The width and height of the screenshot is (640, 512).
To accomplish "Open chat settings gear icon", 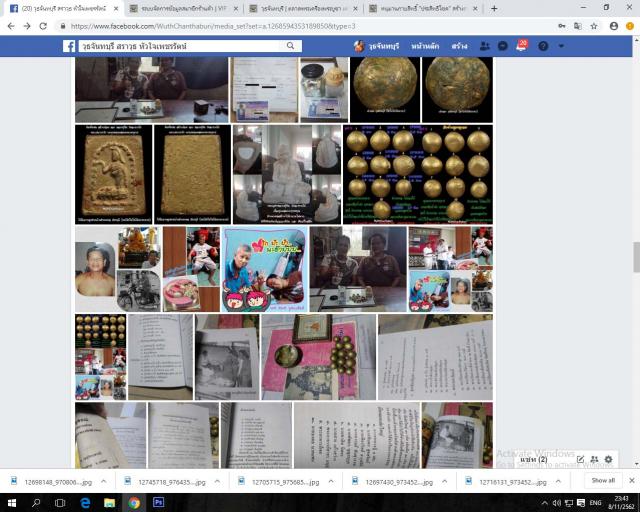I will point(609,459).
